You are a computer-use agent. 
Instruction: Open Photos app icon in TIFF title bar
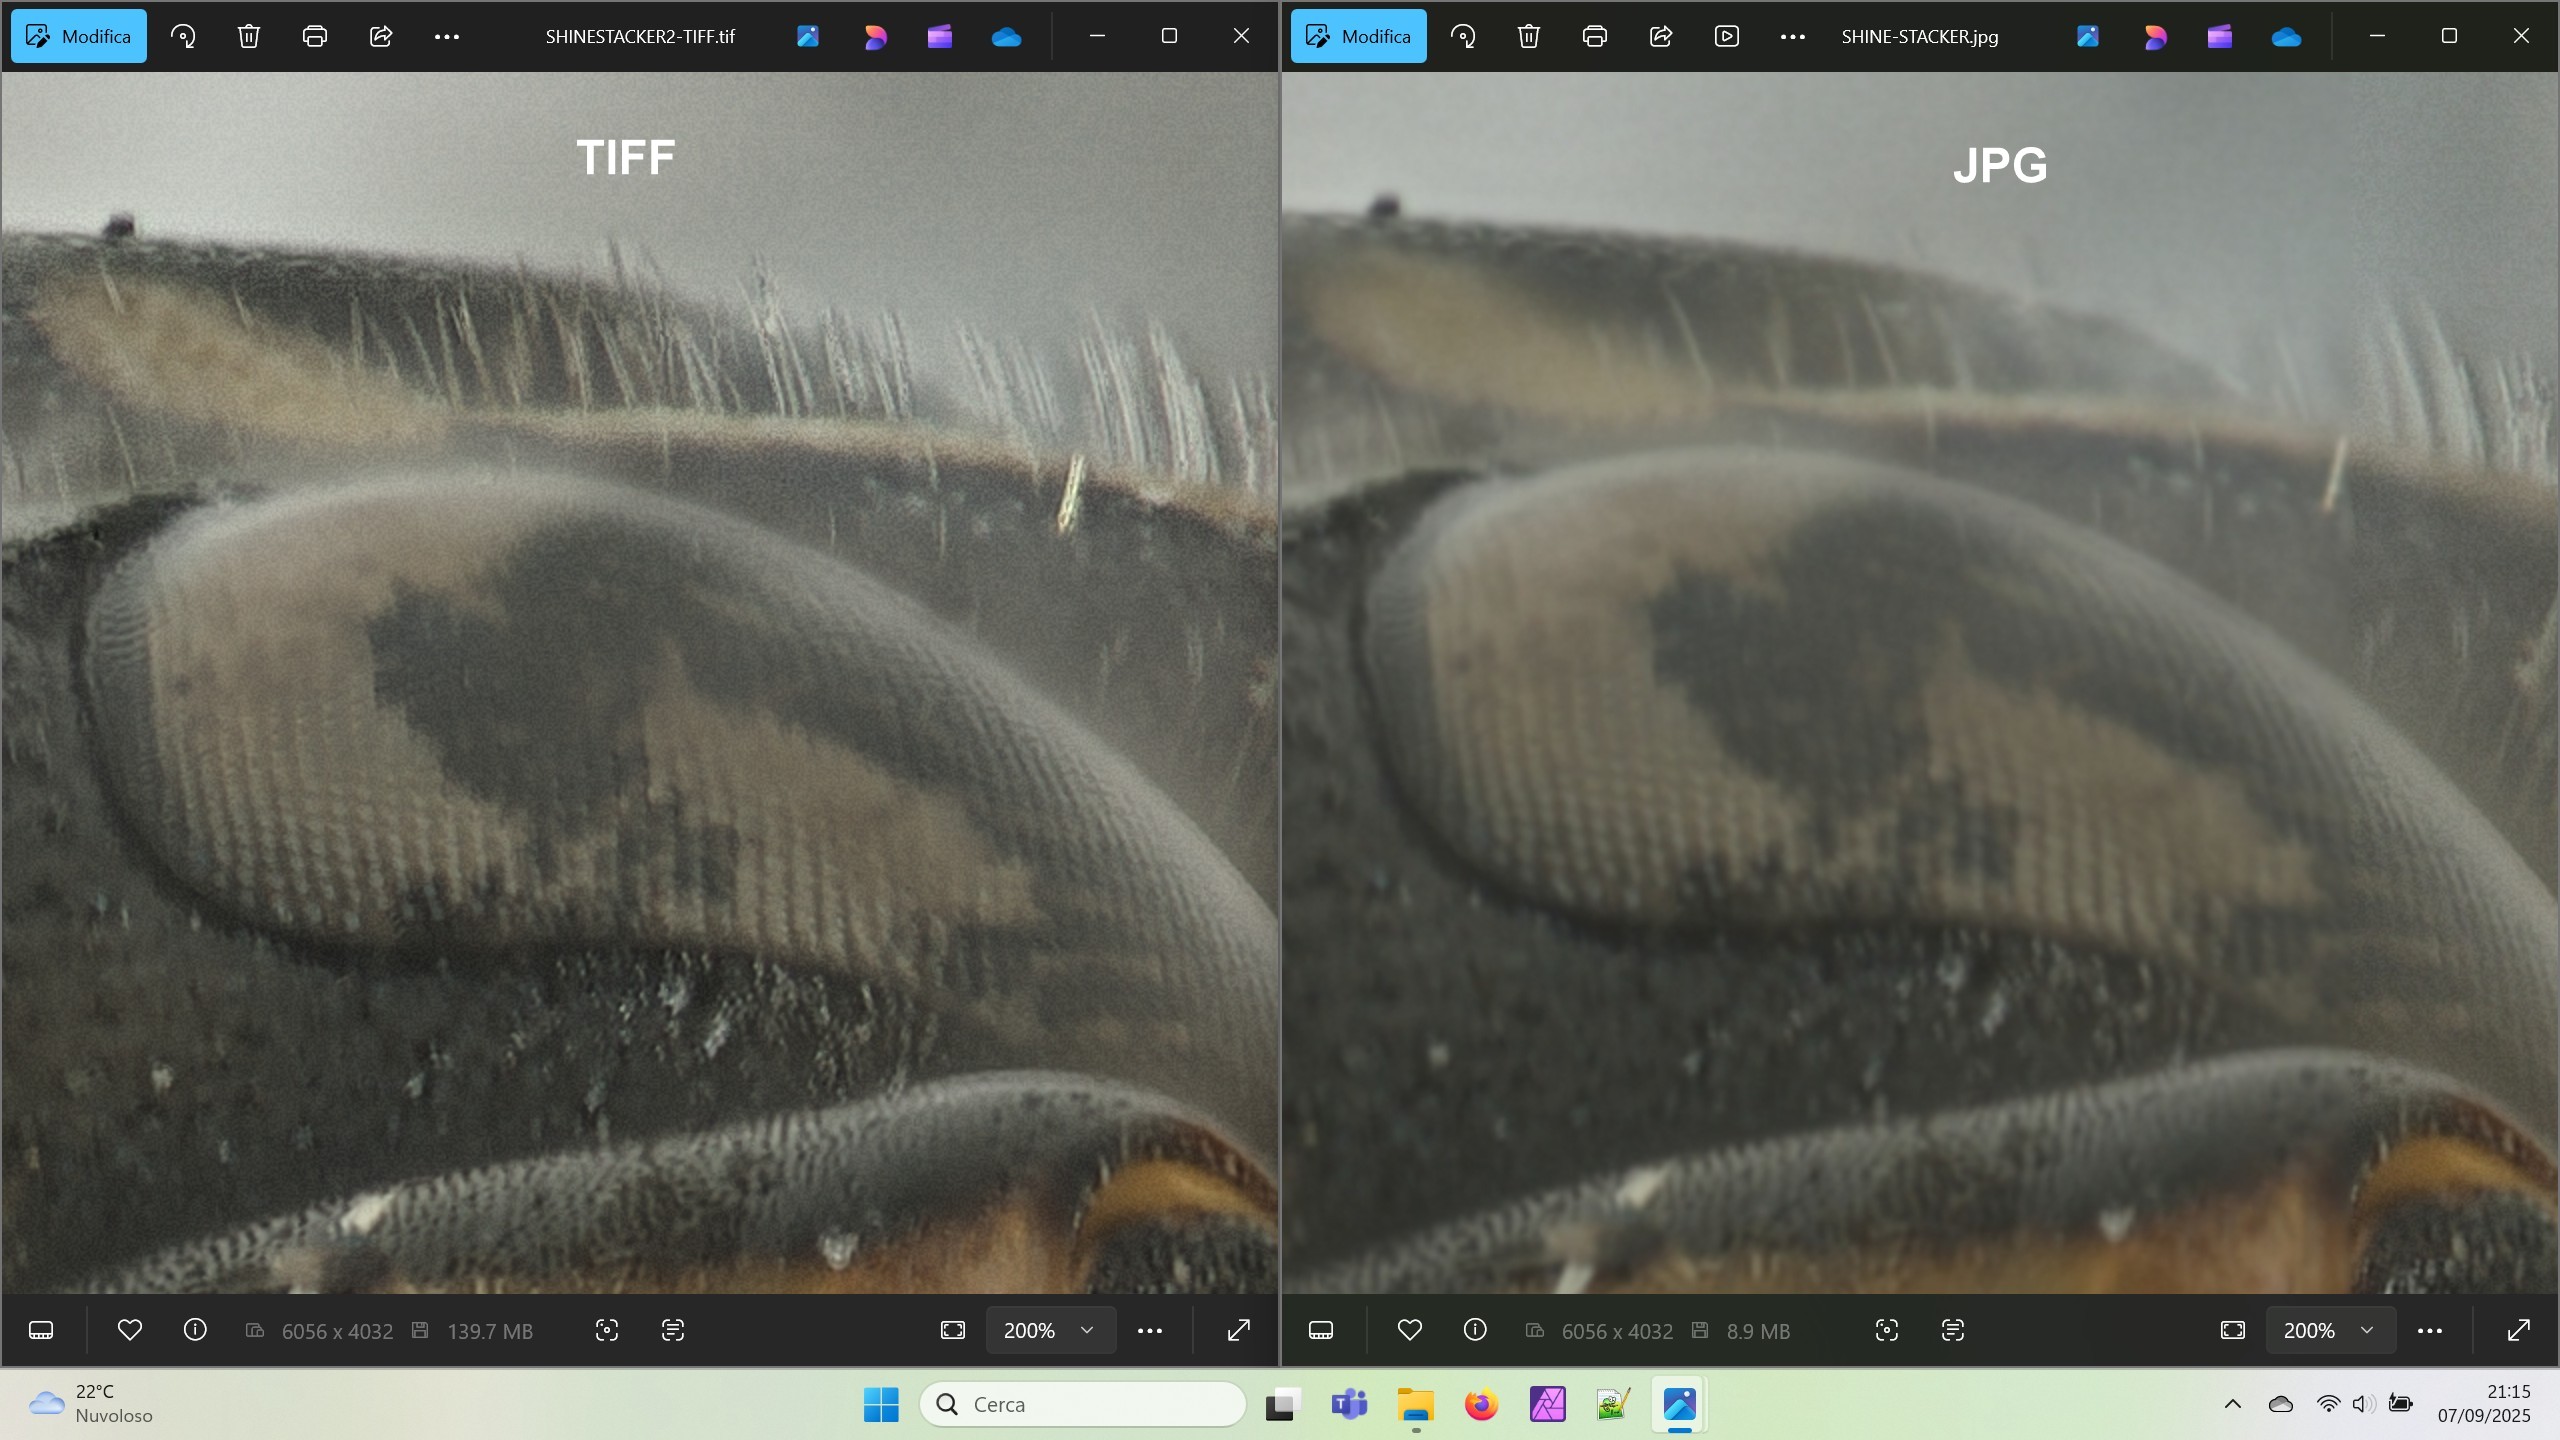[x=808, y=36]
